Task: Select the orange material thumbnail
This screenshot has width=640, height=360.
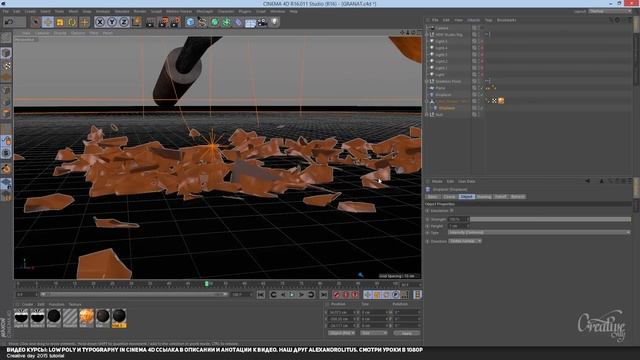Action: 87,318
